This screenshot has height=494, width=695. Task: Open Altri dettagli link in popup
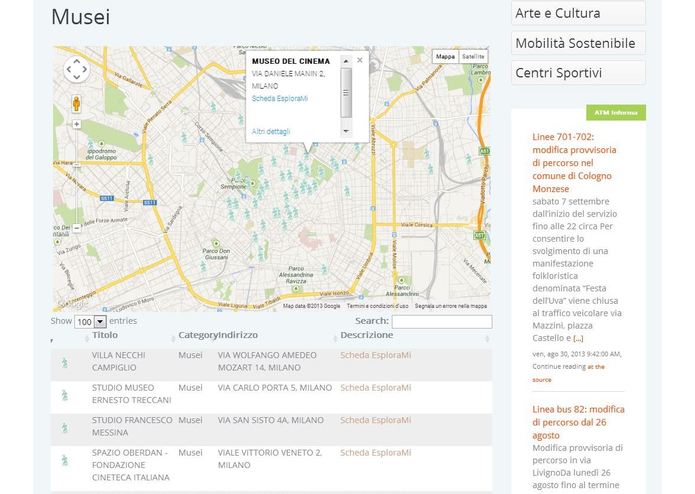click(x=271, y=132)
